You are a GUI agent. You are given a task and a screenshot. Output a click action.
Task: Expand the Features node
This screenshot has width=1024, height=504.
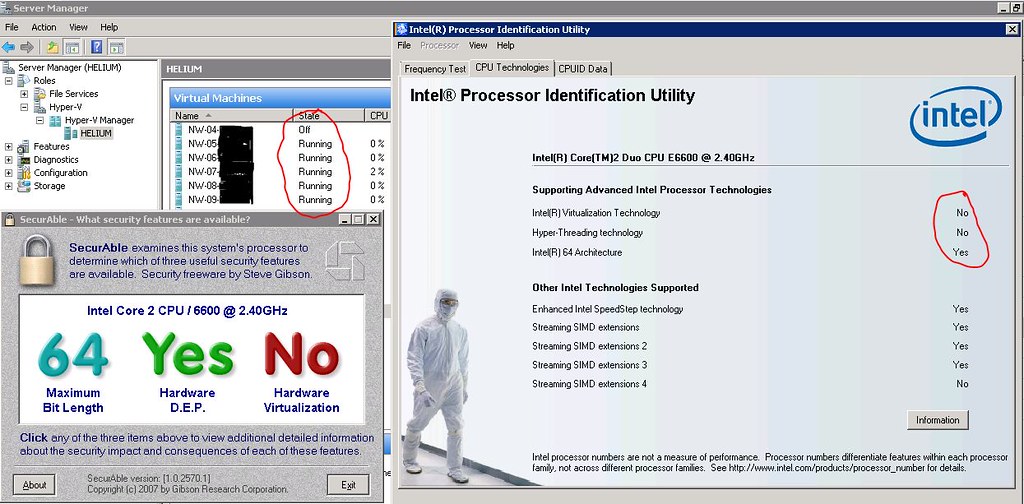(9, 146)
